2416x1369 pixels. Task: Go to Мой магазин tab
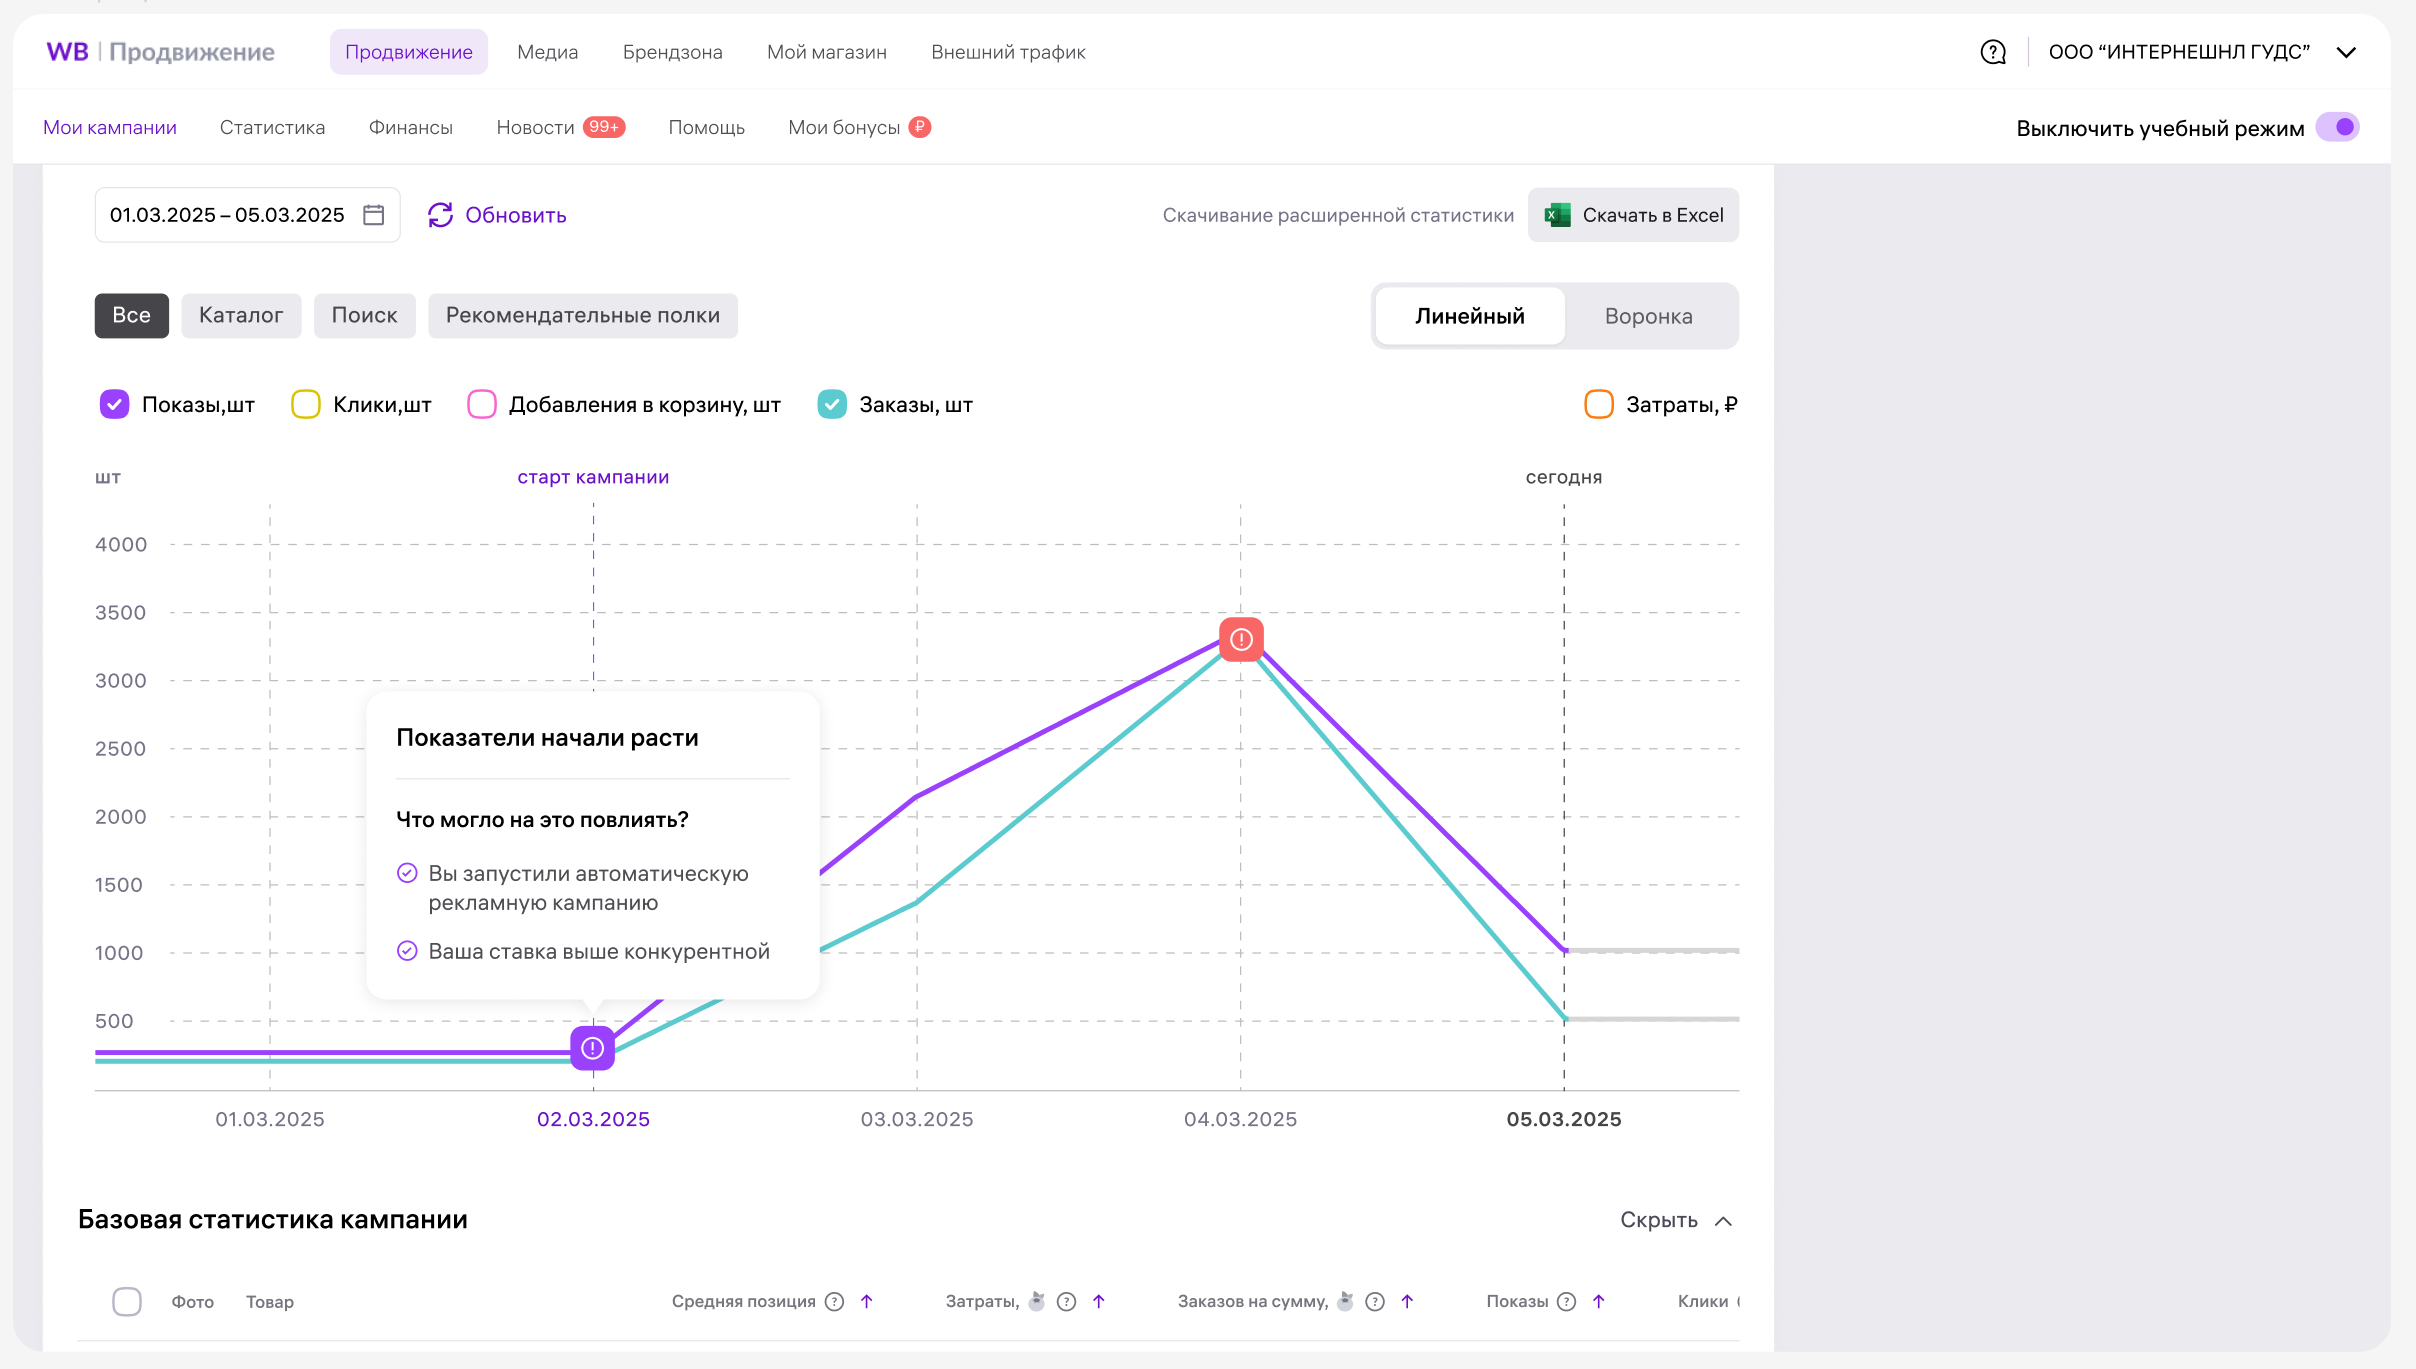click(x=827, y=52)
